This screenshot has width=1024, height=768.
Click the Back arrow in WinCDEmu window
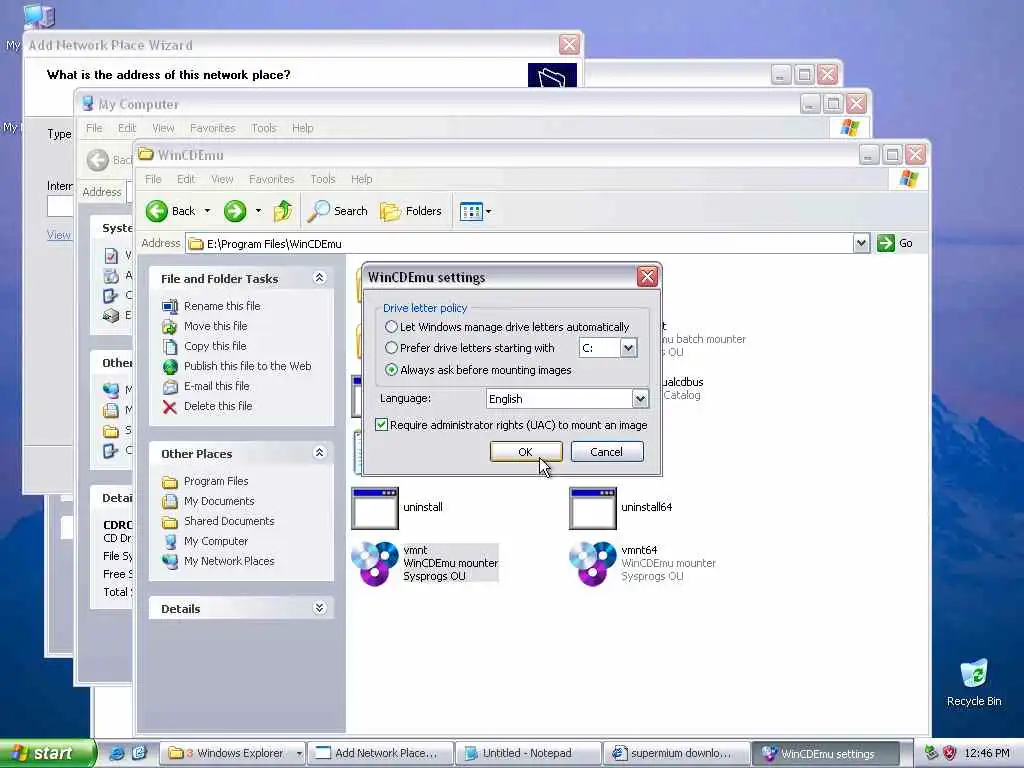tap(157, 211)
